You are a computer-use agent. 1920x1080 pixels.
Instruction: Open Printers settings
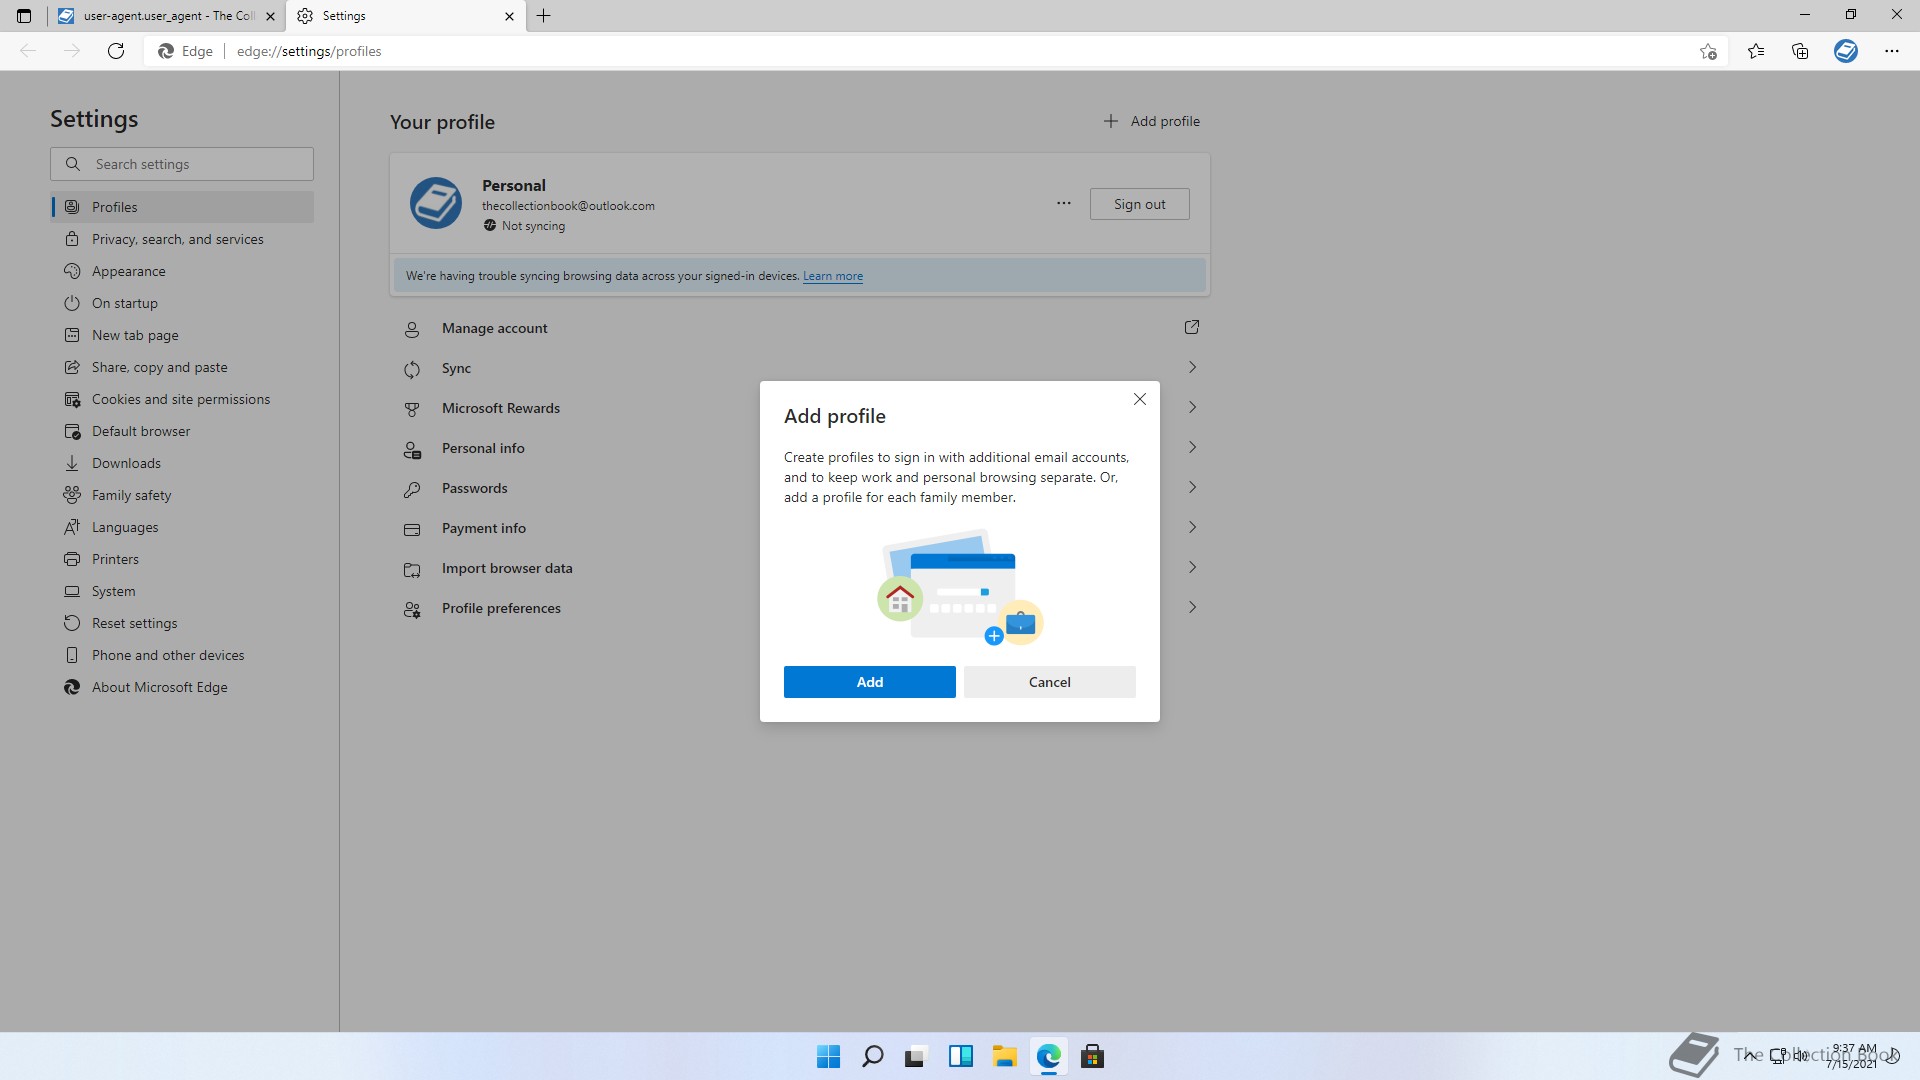point(182,559)
